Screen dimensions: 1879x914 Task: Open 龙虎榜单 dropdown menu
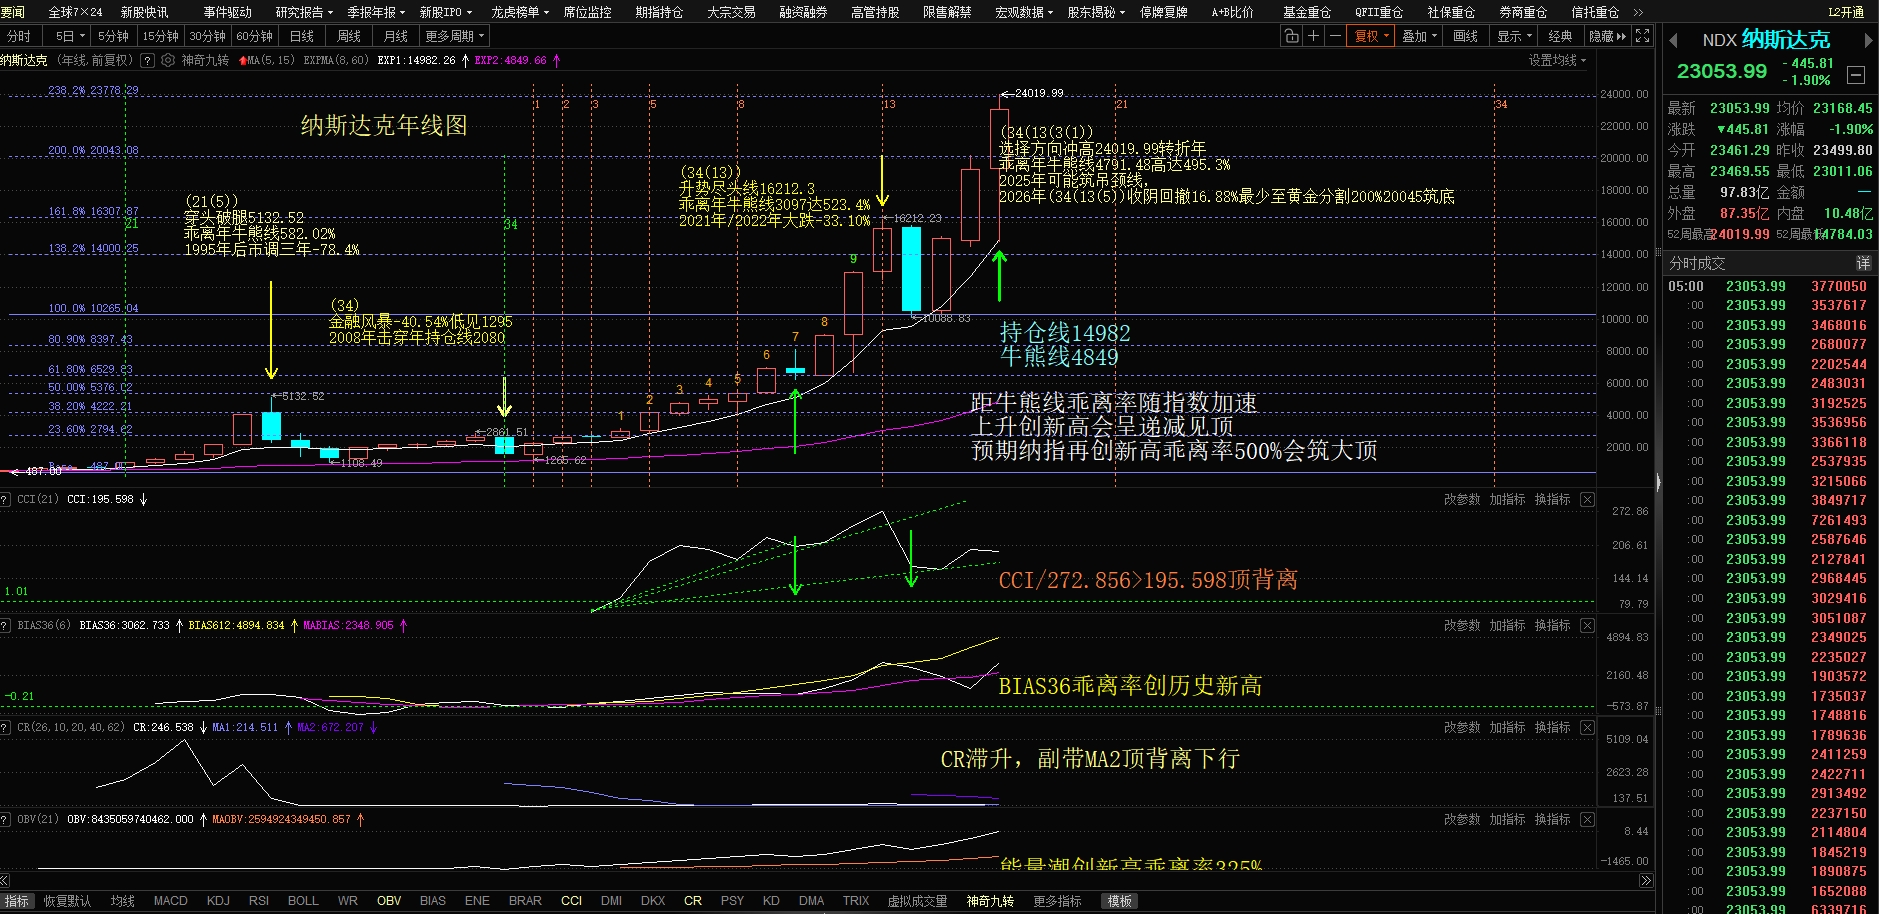tap(520, 12)
